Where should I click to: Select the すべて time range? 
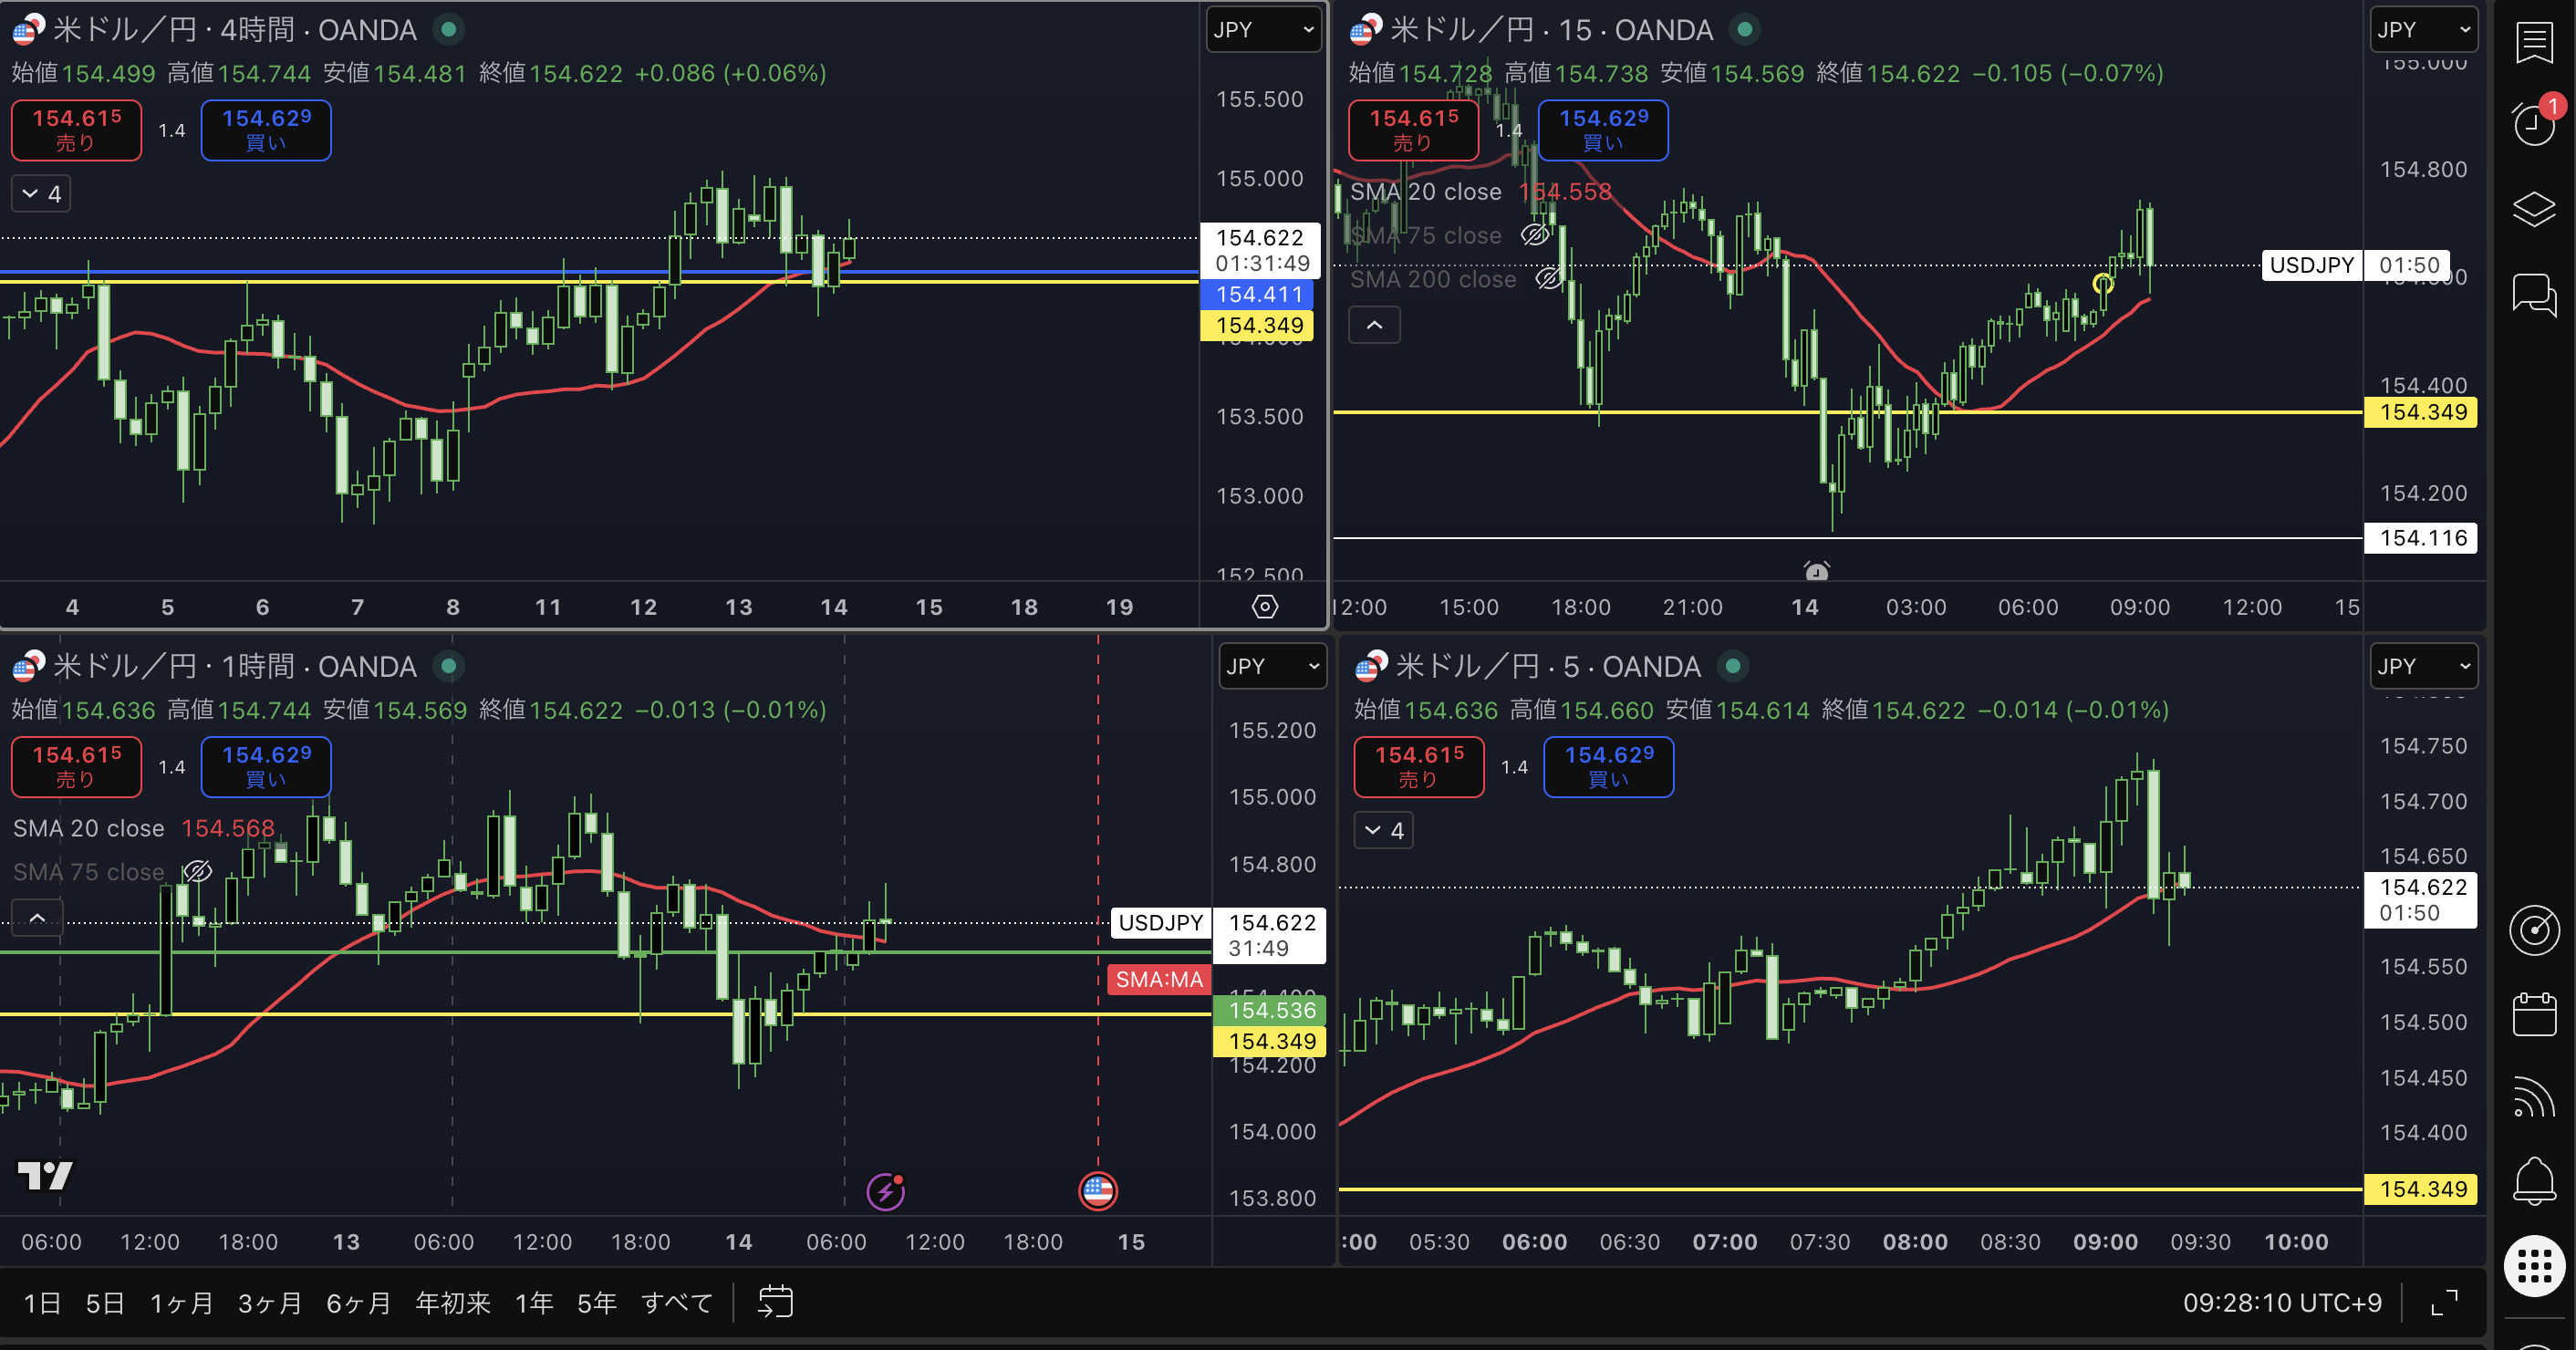point(677,1302)
